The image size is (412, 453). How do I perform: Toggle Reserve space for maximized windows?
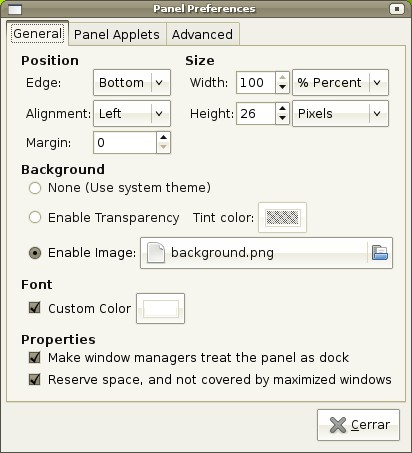pos(35,379)
